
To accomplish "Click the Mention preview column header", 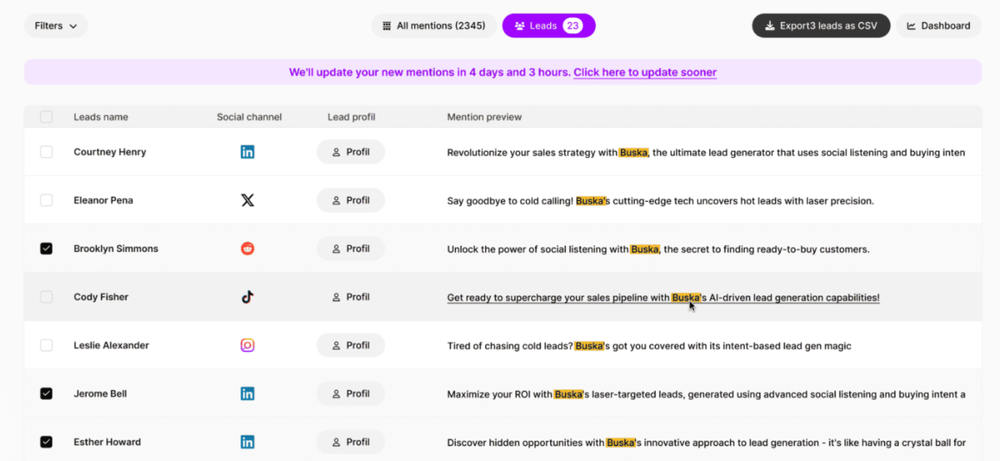I will (484, 117).
